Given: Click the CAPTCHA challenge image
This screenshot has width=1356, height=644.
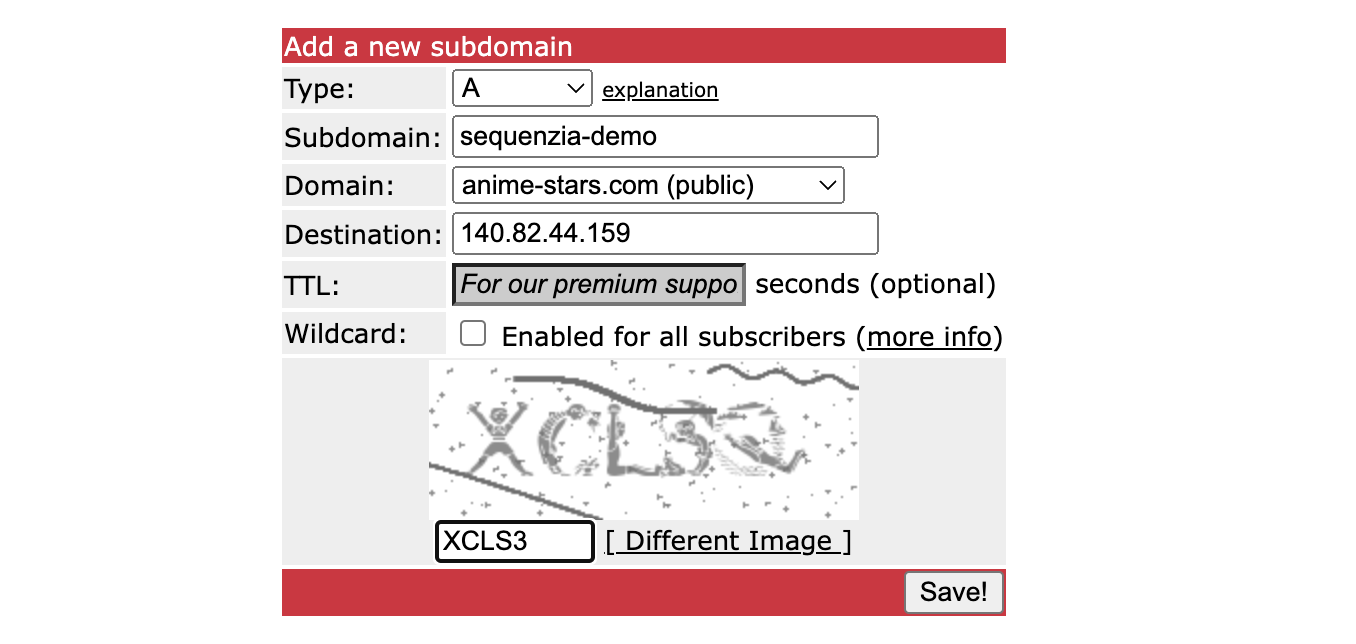Looking at the screenshot, I should click(x=643, y=439).
